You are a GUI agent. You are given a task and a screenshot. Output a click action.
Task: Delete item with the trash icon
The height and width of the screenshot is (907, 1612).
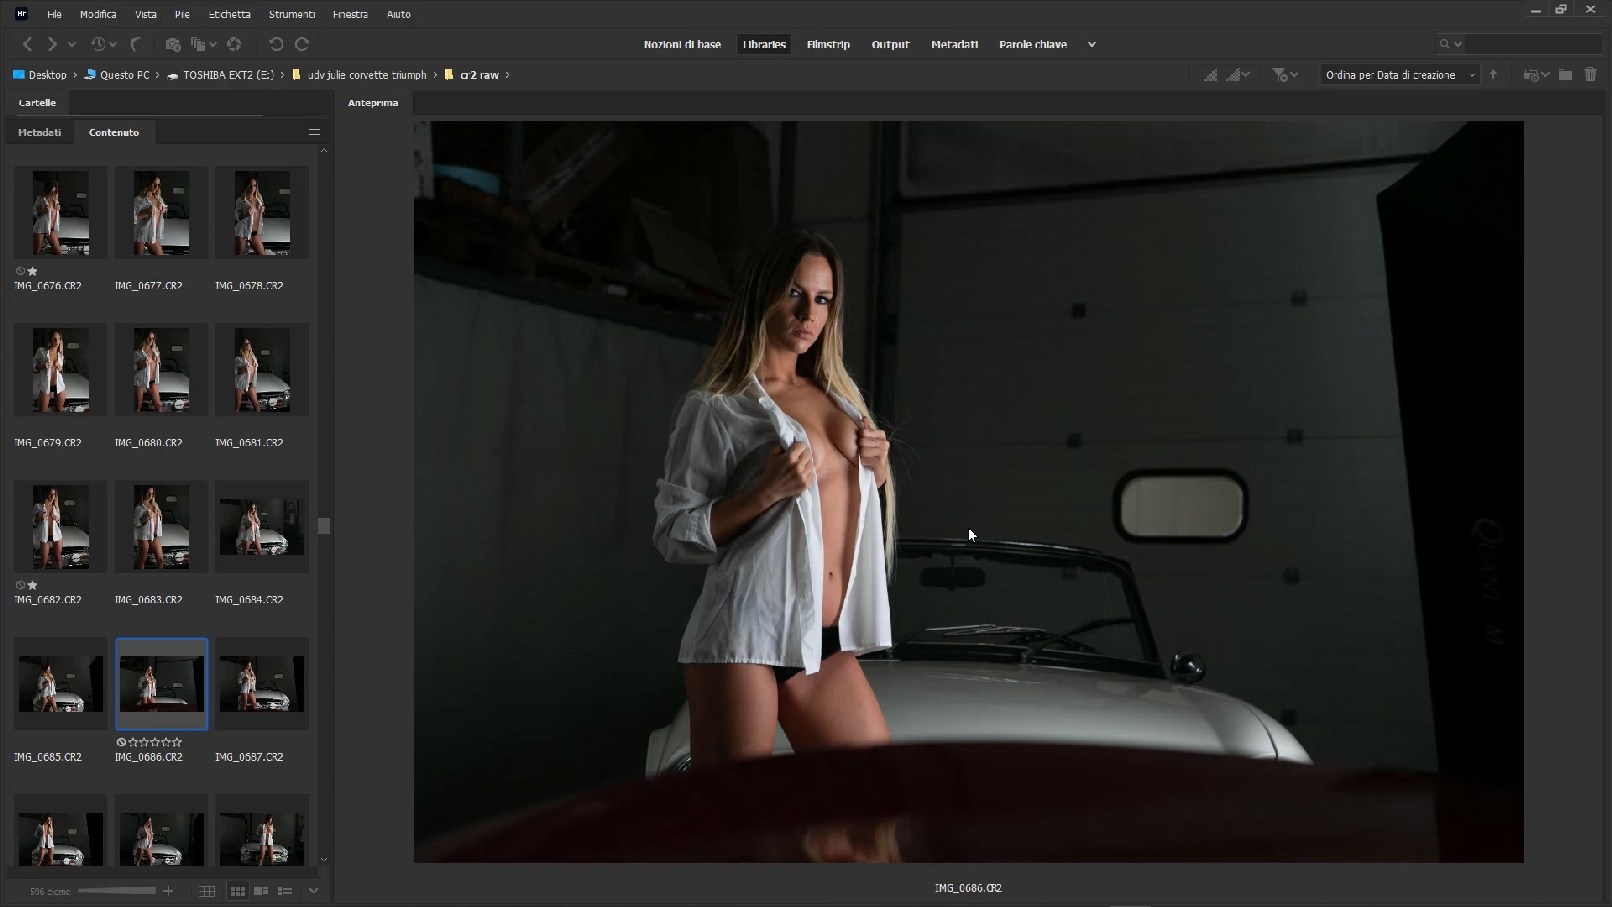click(1590, 75)
